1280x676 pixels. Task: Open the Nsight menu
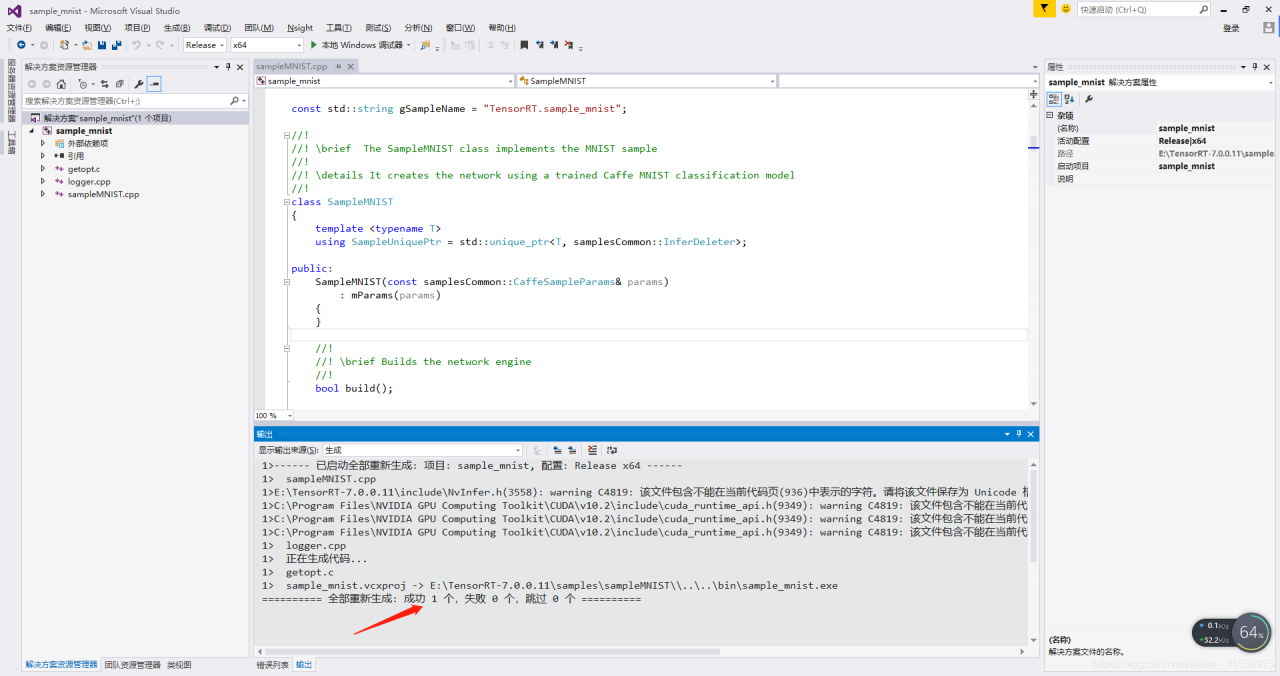tap(300, 28)
